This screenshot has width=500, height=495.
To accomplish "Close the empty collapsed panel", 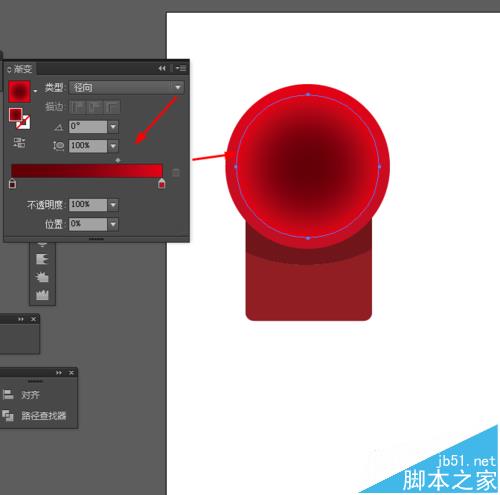I will point(33,319).
